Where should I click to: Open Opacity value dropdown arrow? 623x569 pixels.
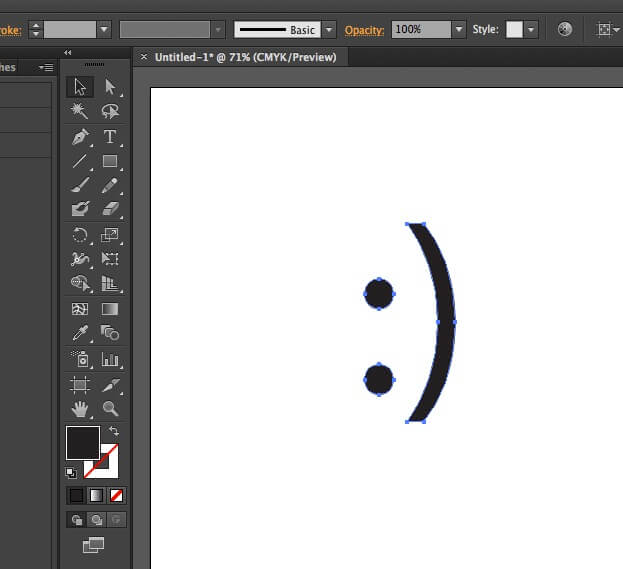click(459, 29)
